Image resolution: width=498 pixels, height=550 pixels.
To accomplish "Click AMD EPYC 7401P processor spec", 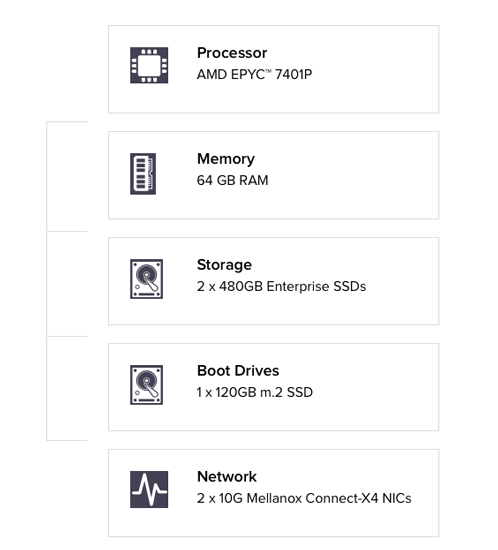I will (255, 74).
